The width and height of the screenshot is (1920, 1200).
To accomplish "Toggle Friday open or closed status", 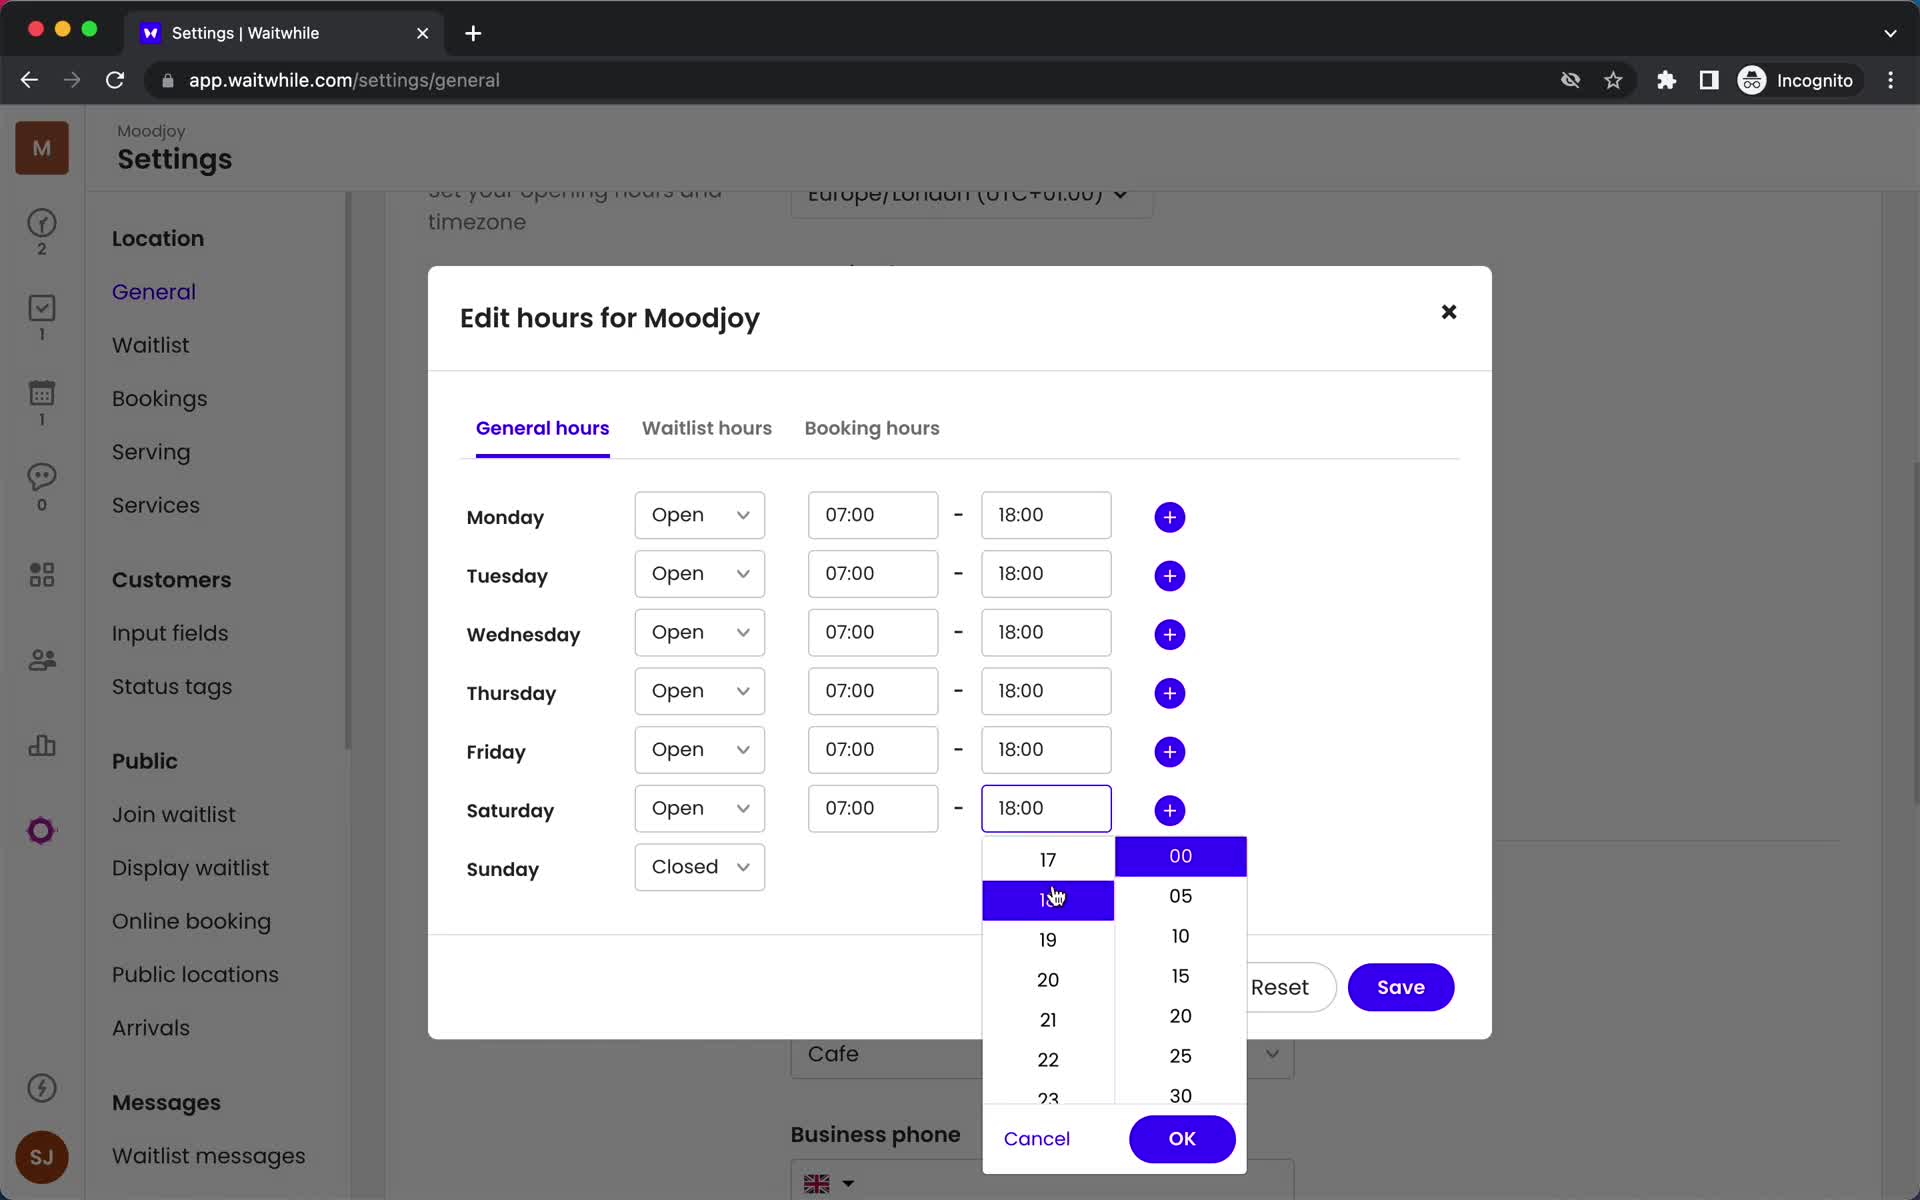I will point(699,749).
